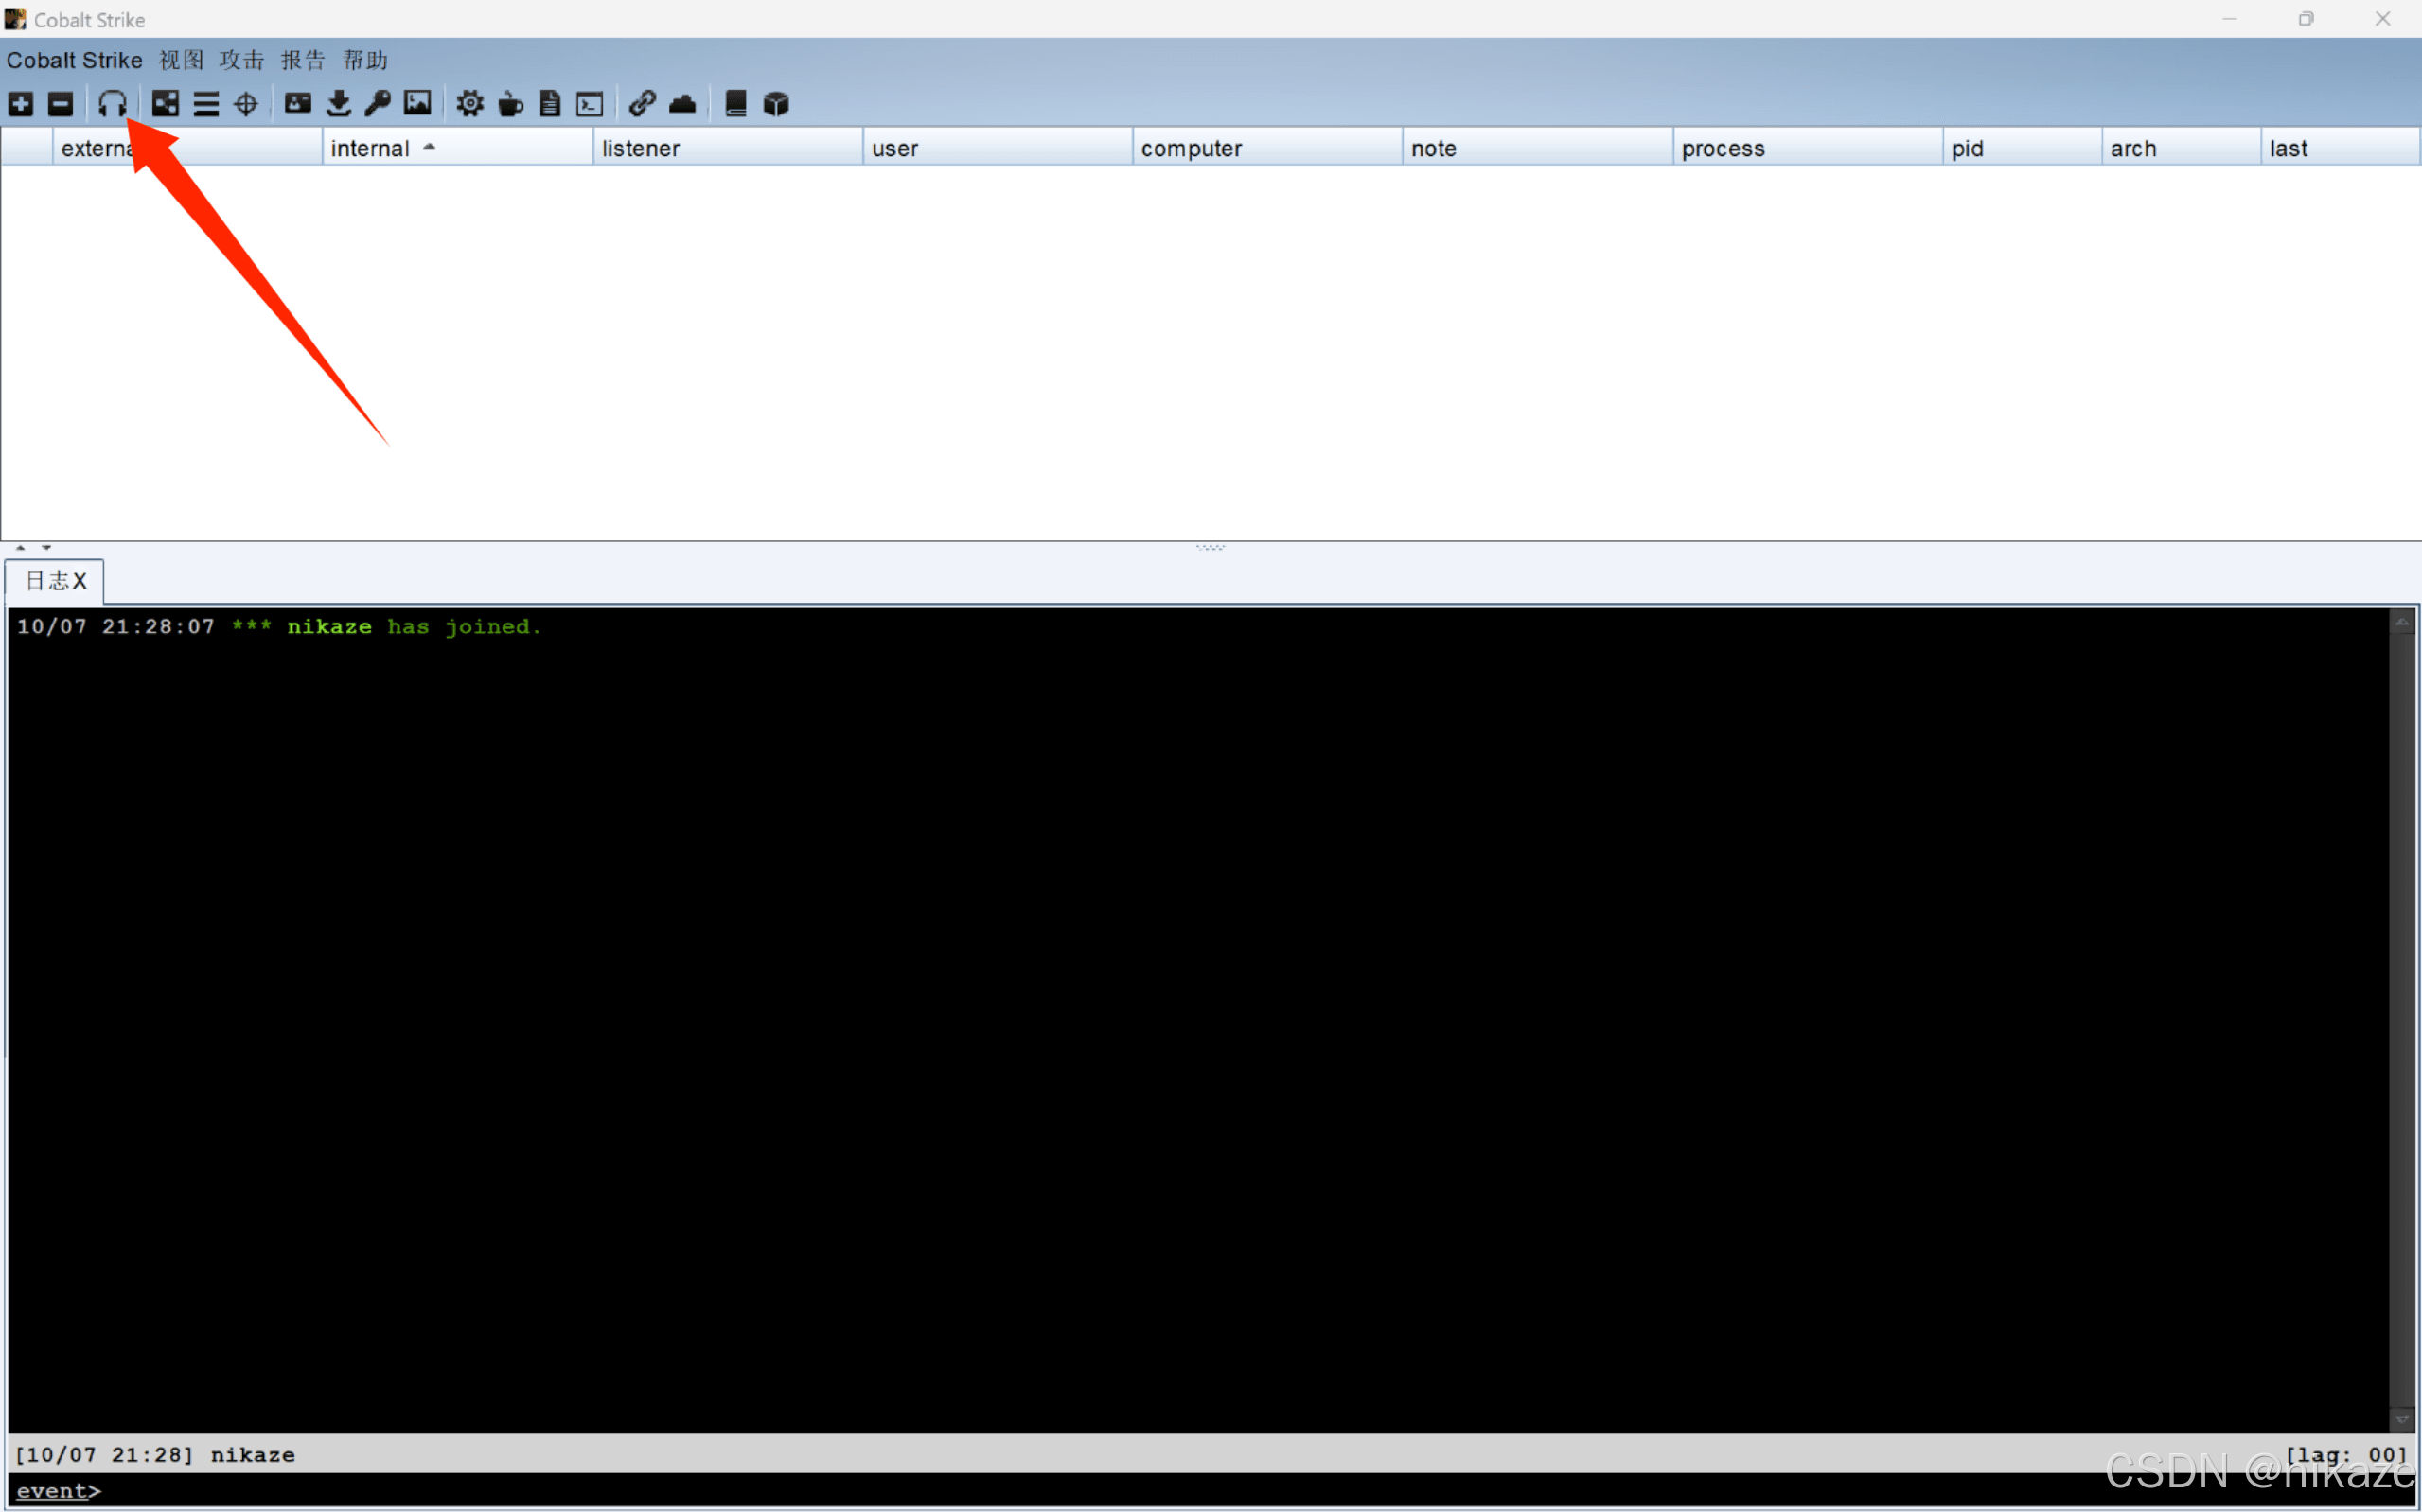
Task: Open credentials via the key icon
Action: point(378,103)
